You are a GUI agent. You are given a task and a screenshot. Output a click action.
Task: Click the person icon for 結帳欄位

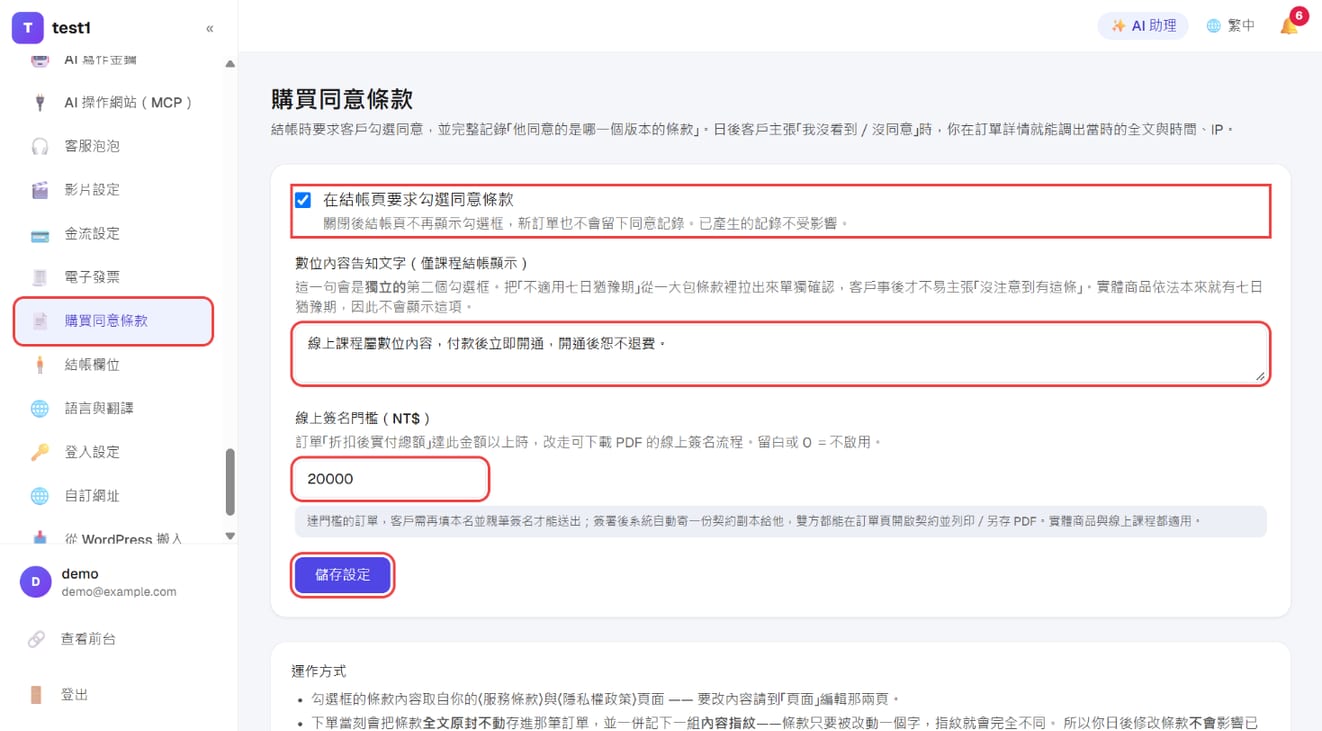(40, 365)
